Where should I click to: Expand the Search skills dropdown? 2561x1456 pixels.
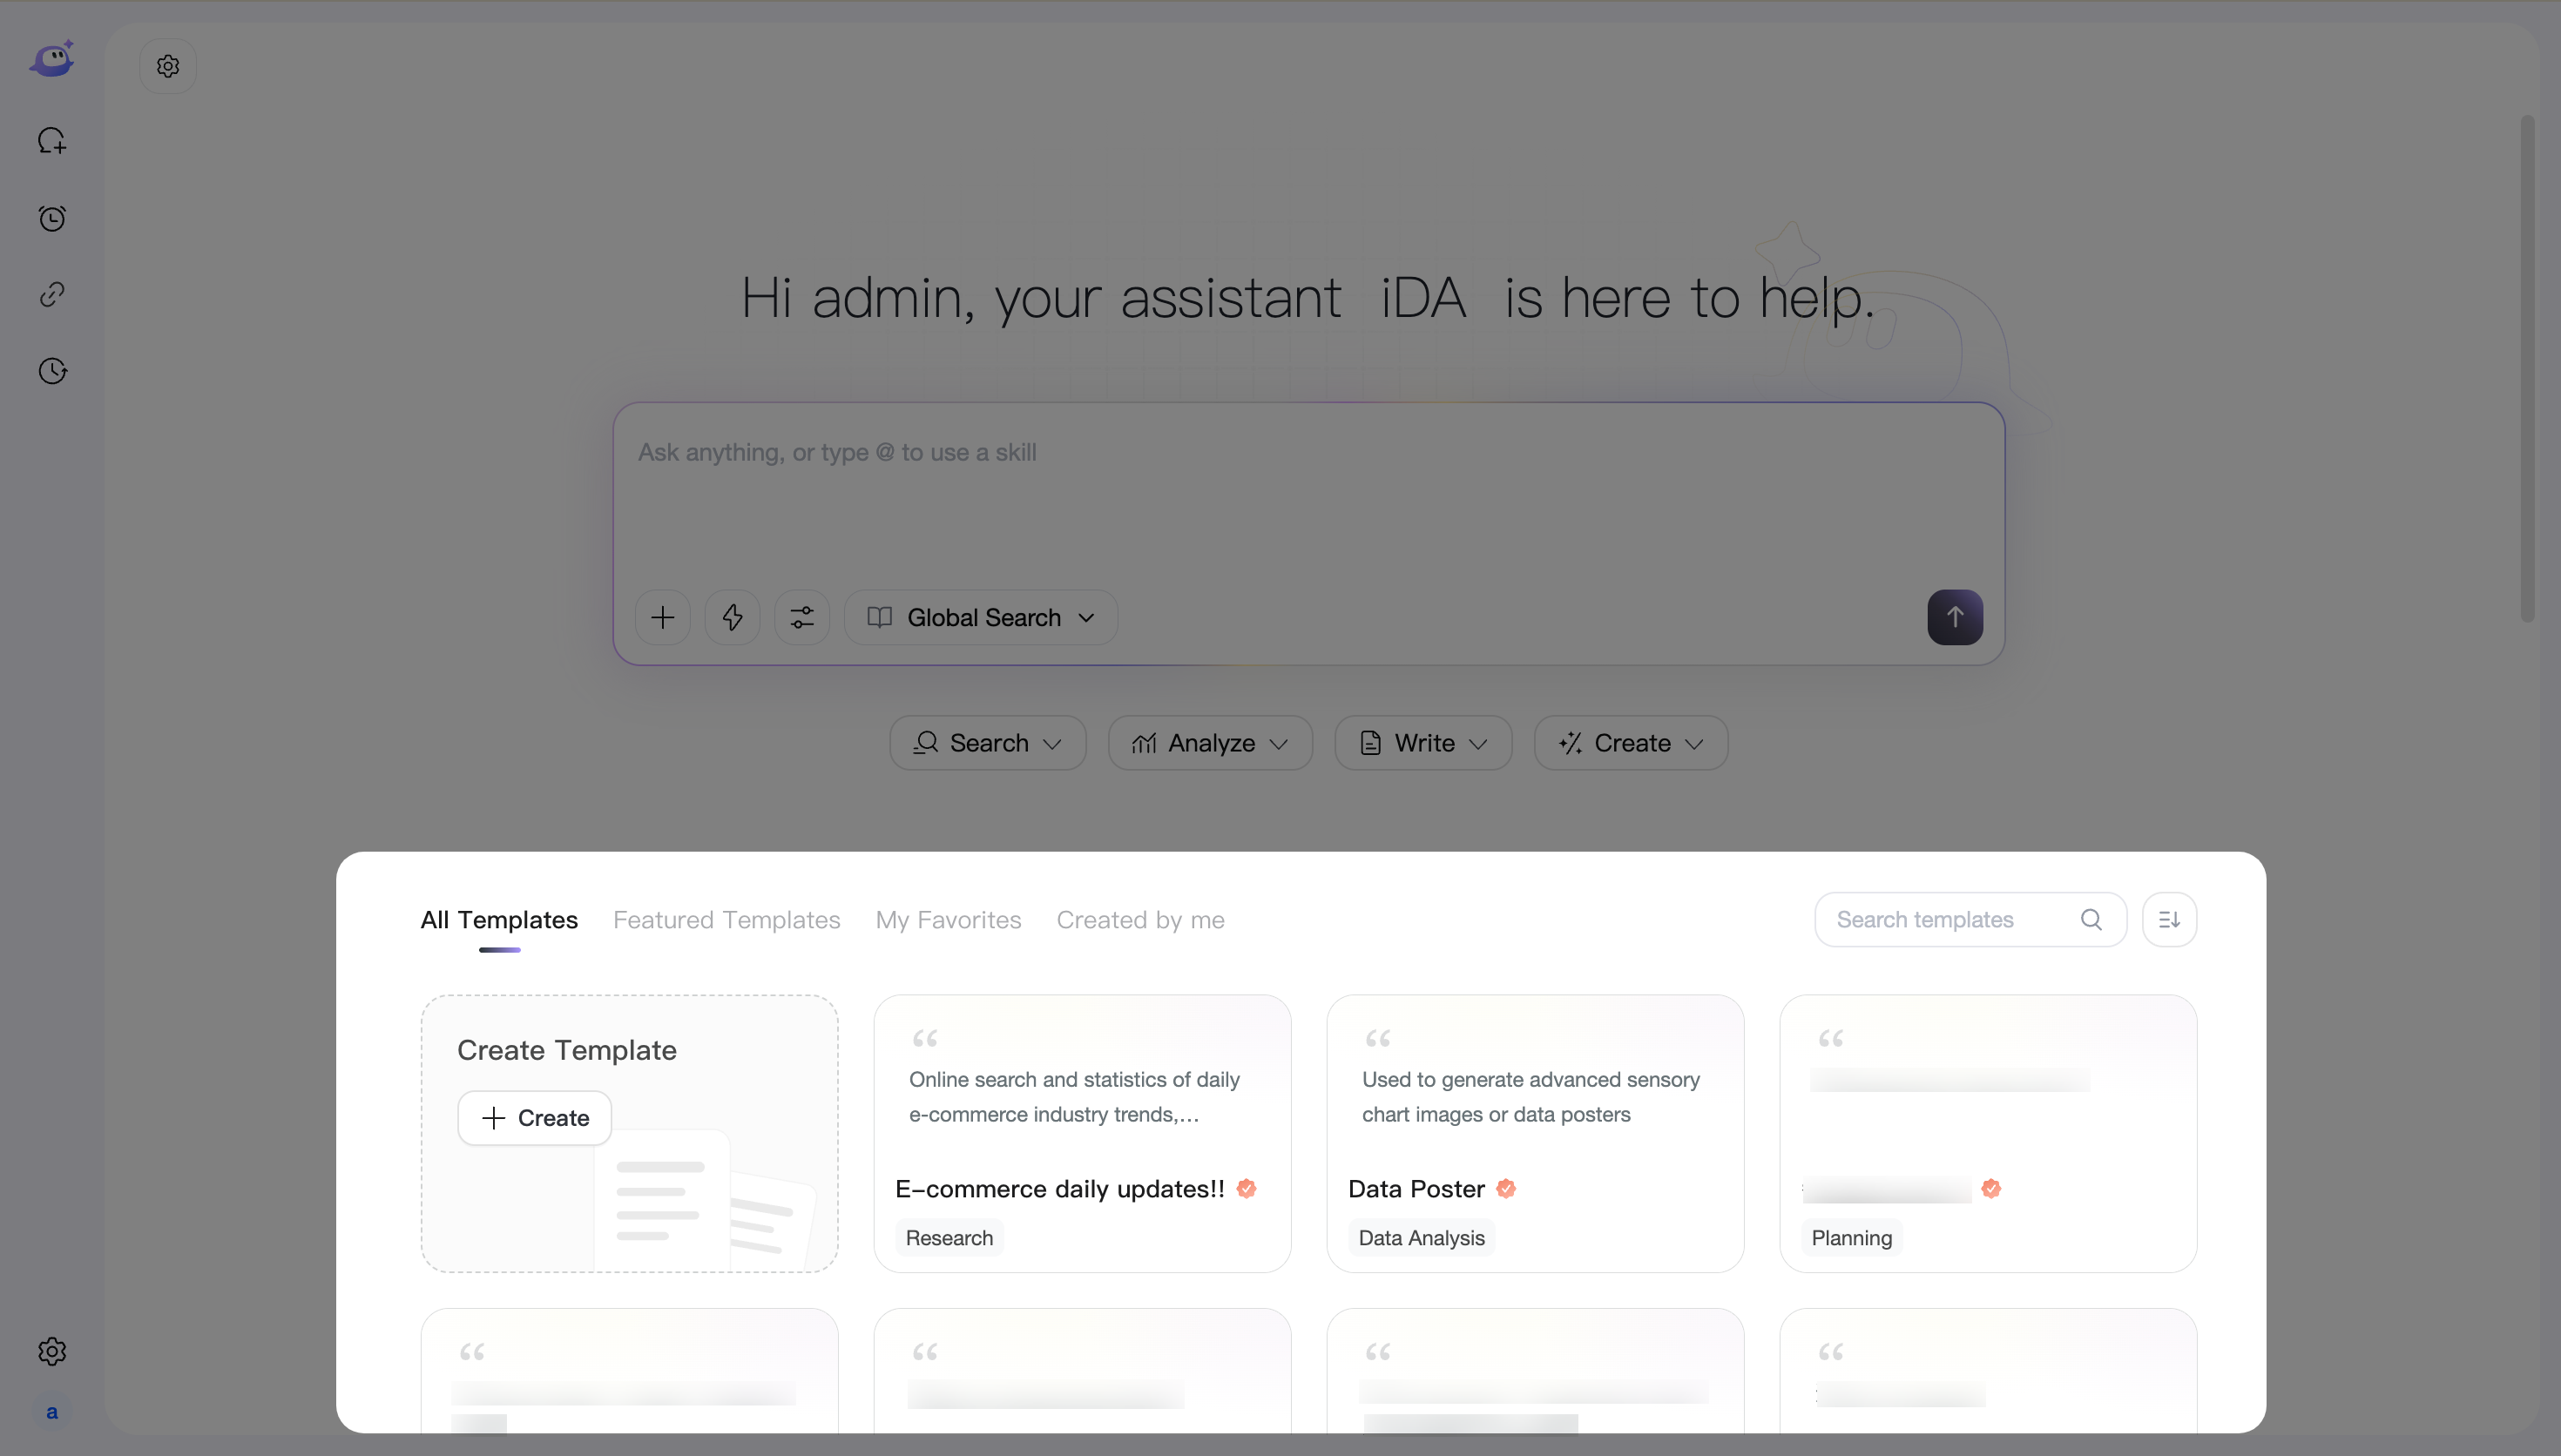tap(988, 743)
